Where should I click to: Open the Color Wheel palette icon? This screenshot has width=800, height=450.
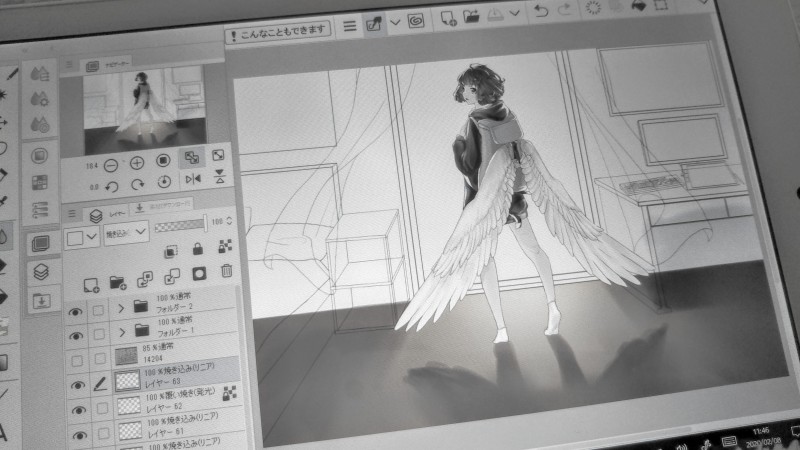pyautogui.click(x=40, y=156)
